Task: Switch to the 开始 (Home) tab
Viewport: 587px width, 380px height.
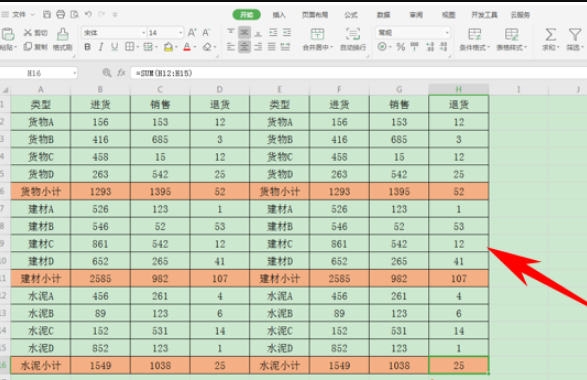Action: click(x=247, y=15)
